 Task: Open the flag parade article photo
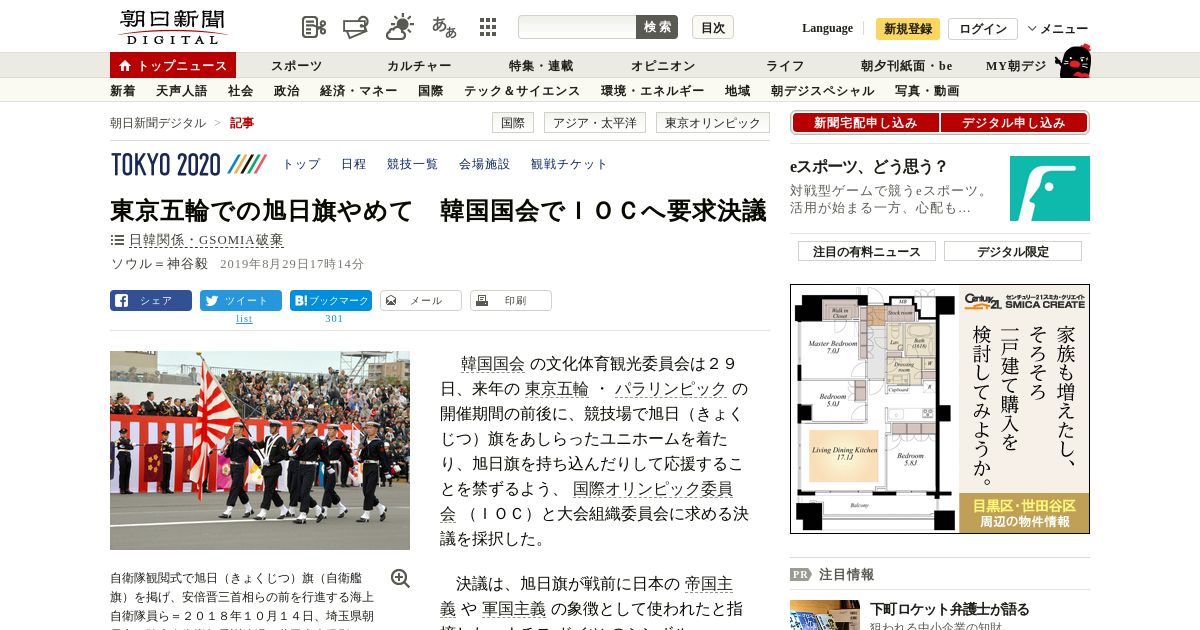[260, 450]
